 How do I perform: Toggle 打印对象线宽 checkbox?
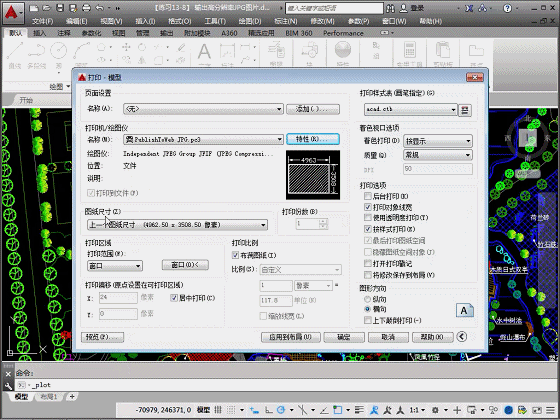point(368,207)
